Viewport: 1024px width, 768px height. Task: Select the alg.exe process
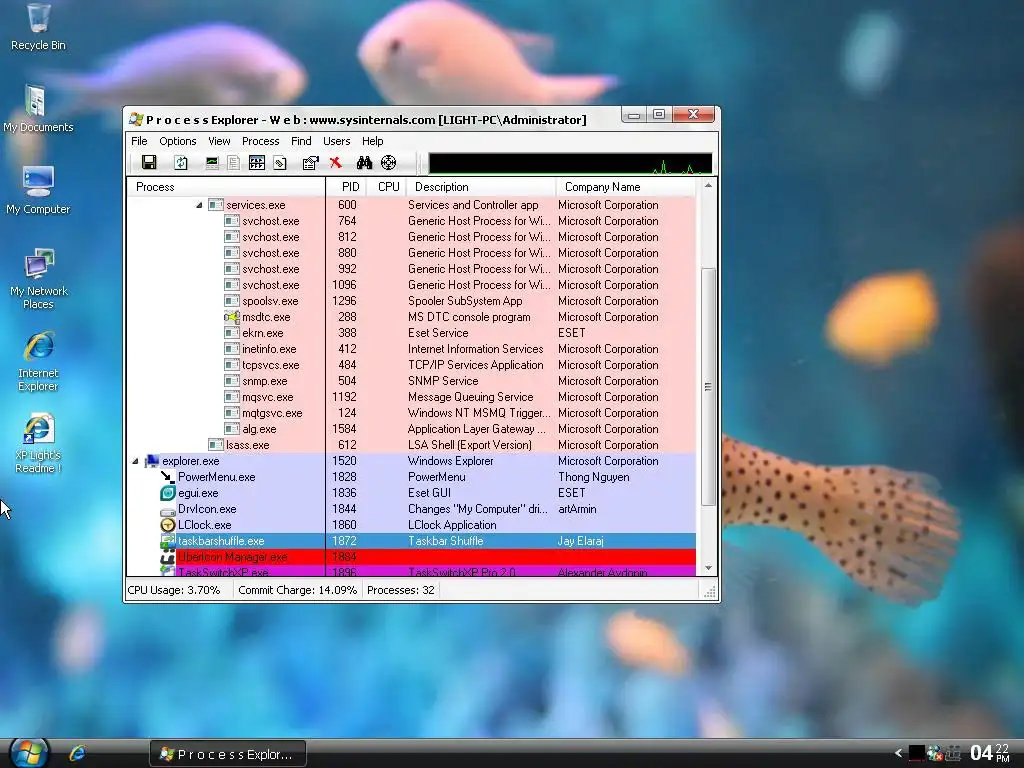[411, 429]
